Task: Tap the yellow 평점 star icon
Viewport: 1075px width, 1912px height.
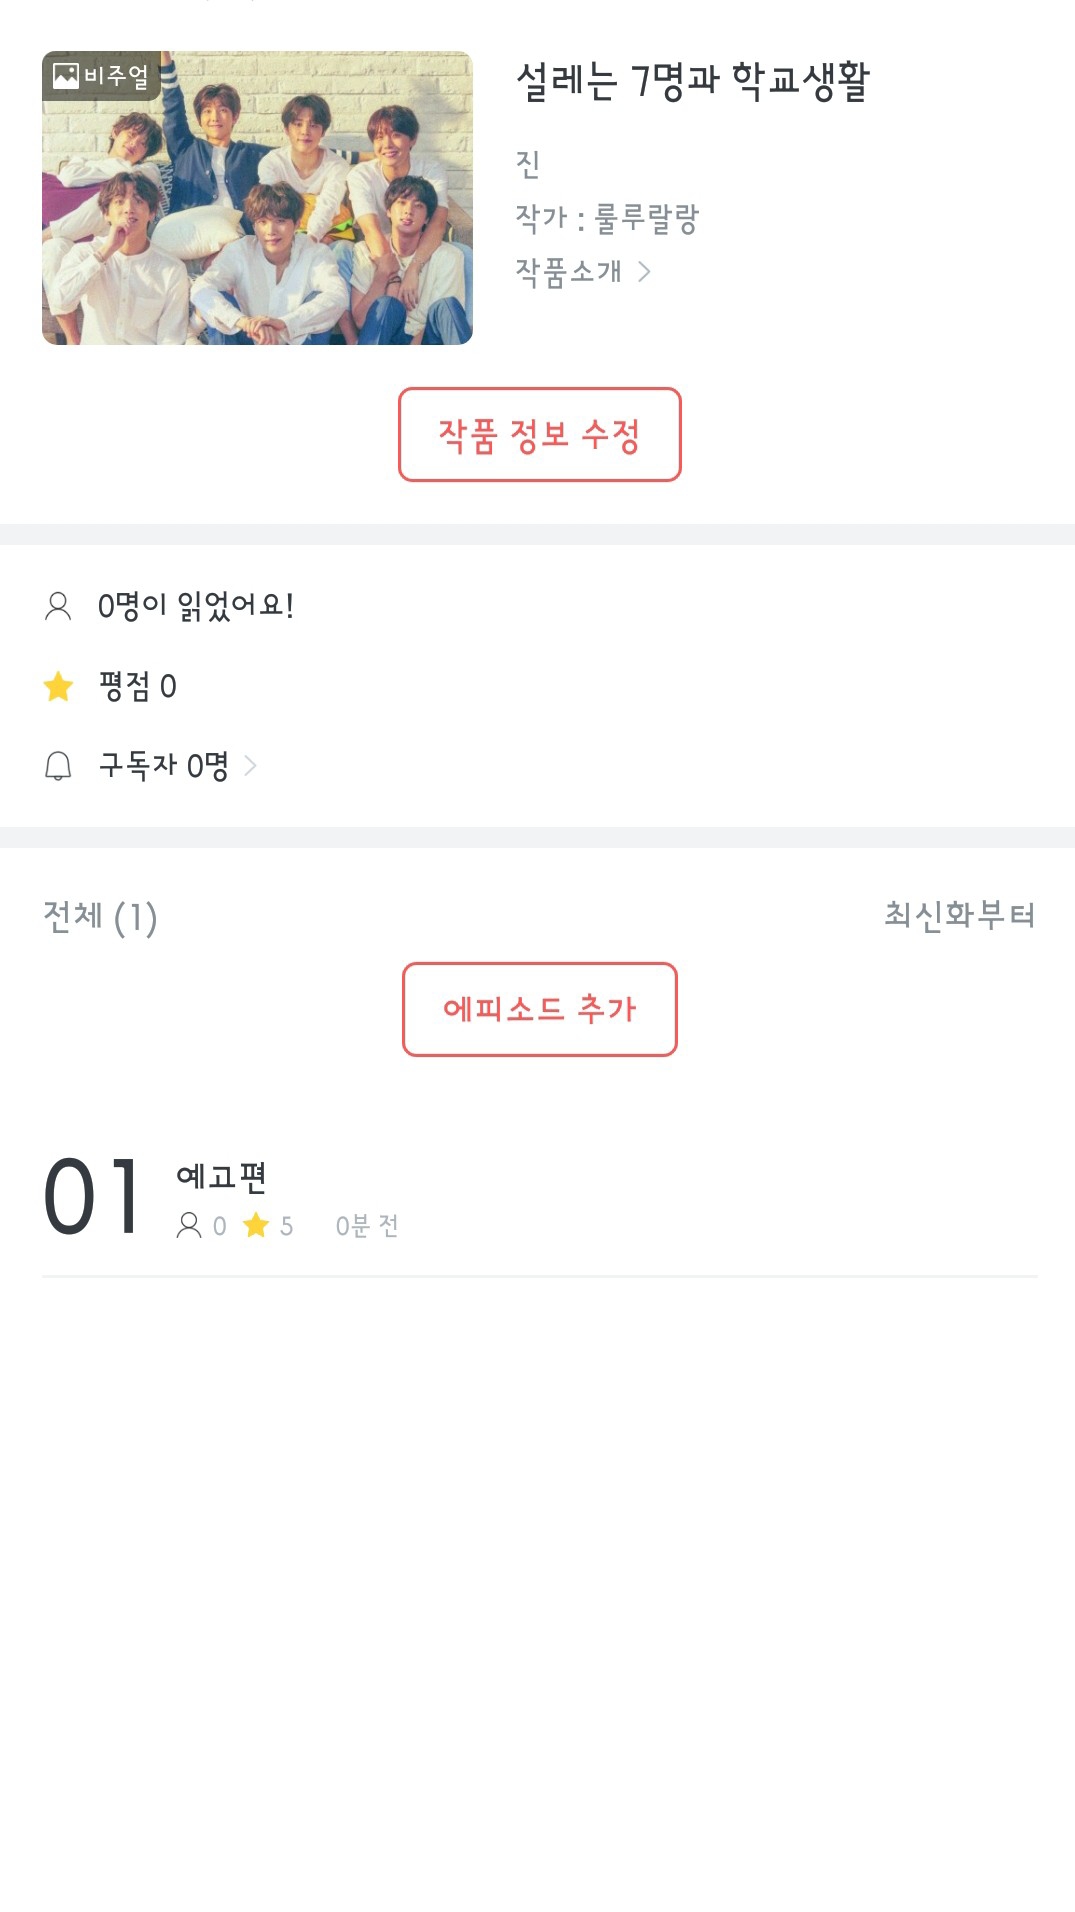Action: pos(59,686)
